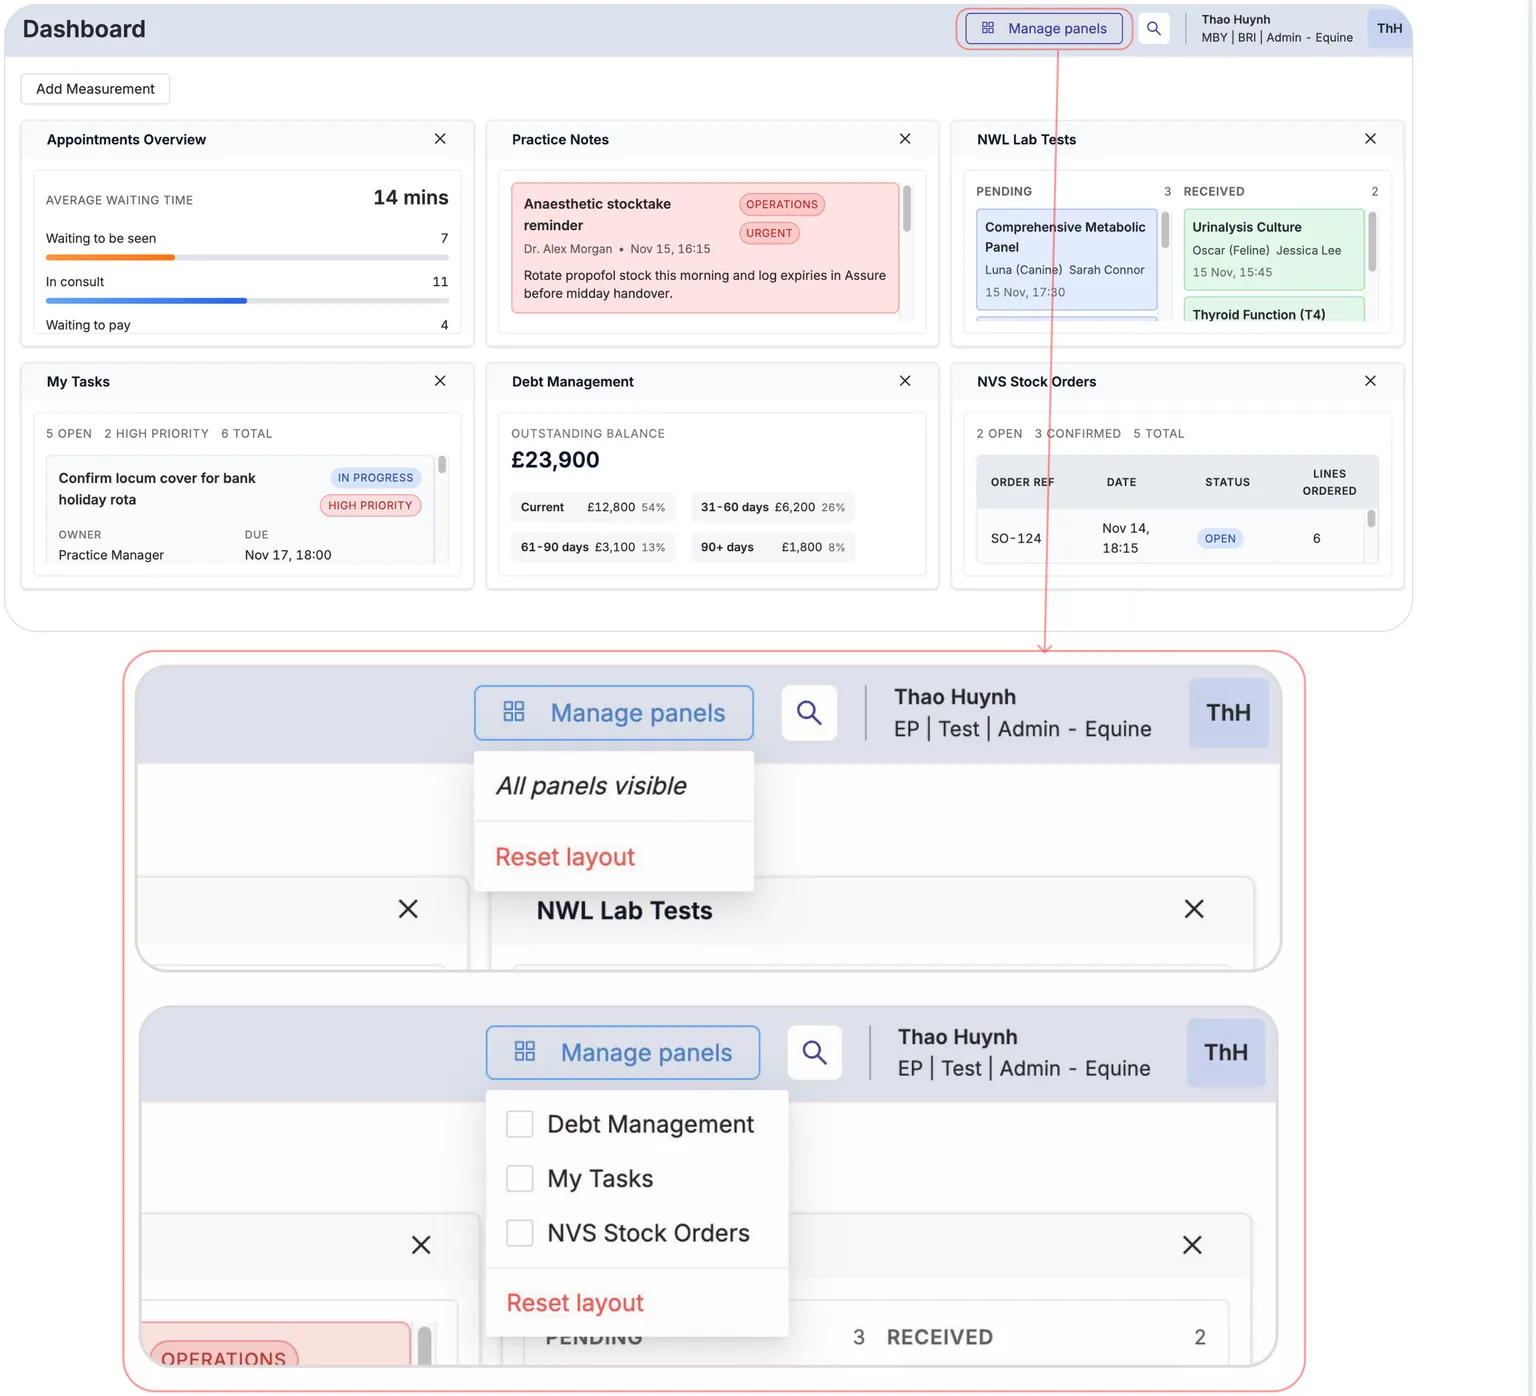Open the Confirm locum cover task
Image resolution: width=1536 pixels, height=1396 pixels.
pyautogui.click(x=240, y=510)
